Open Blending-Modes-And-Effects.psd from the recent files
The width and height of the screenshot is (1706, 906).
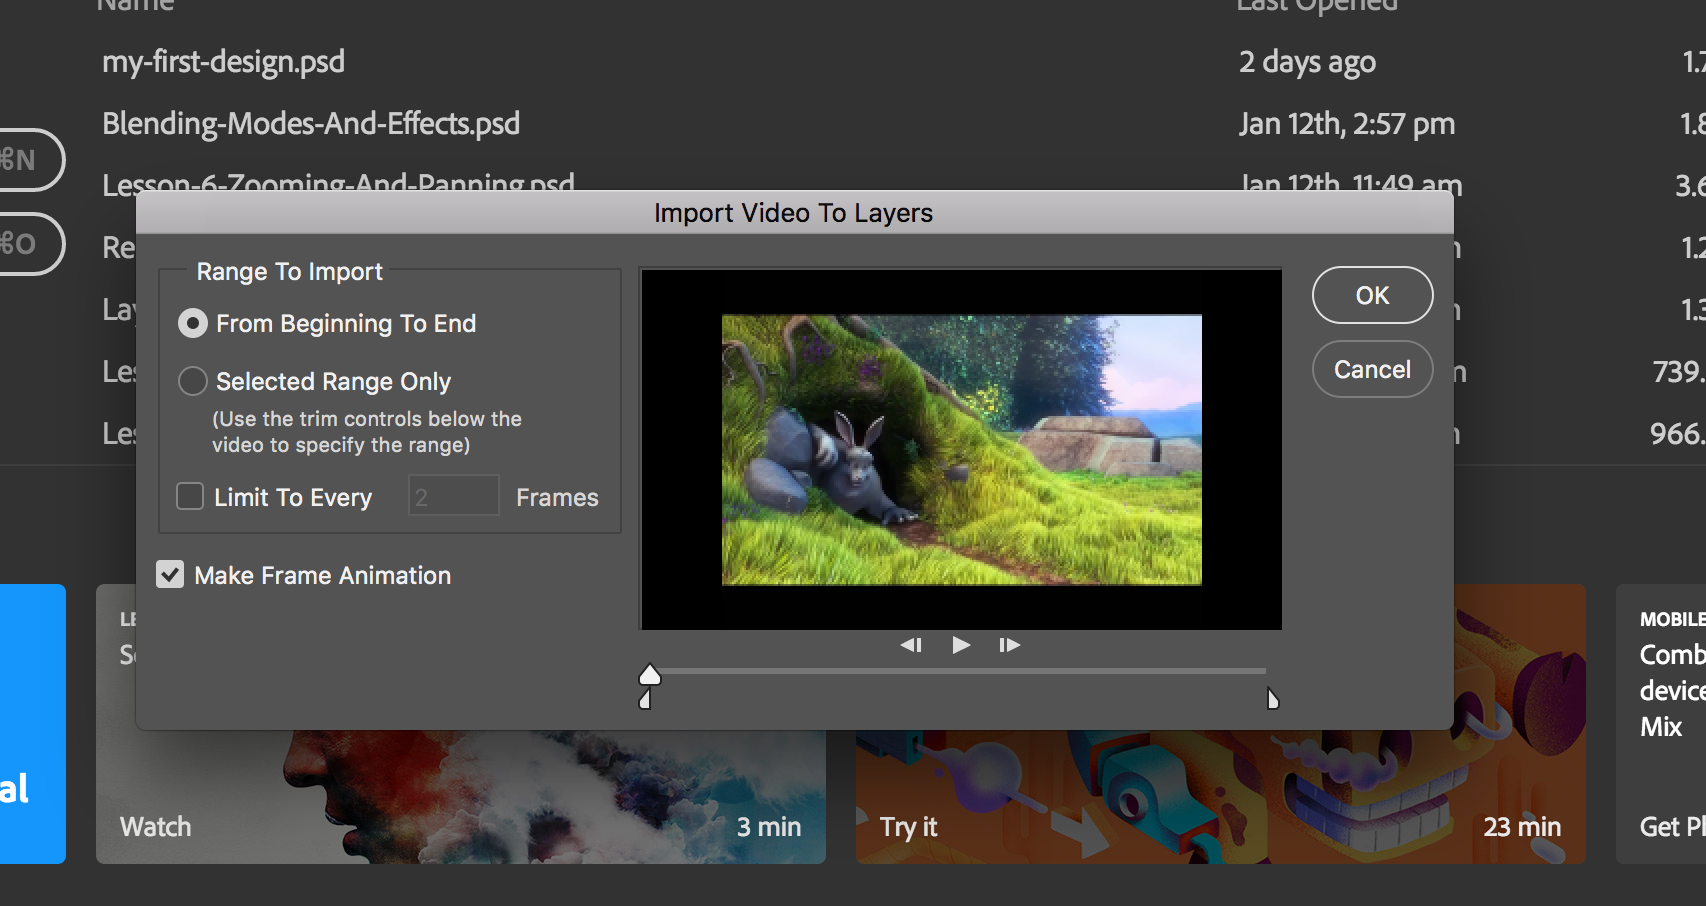[311, 124]
